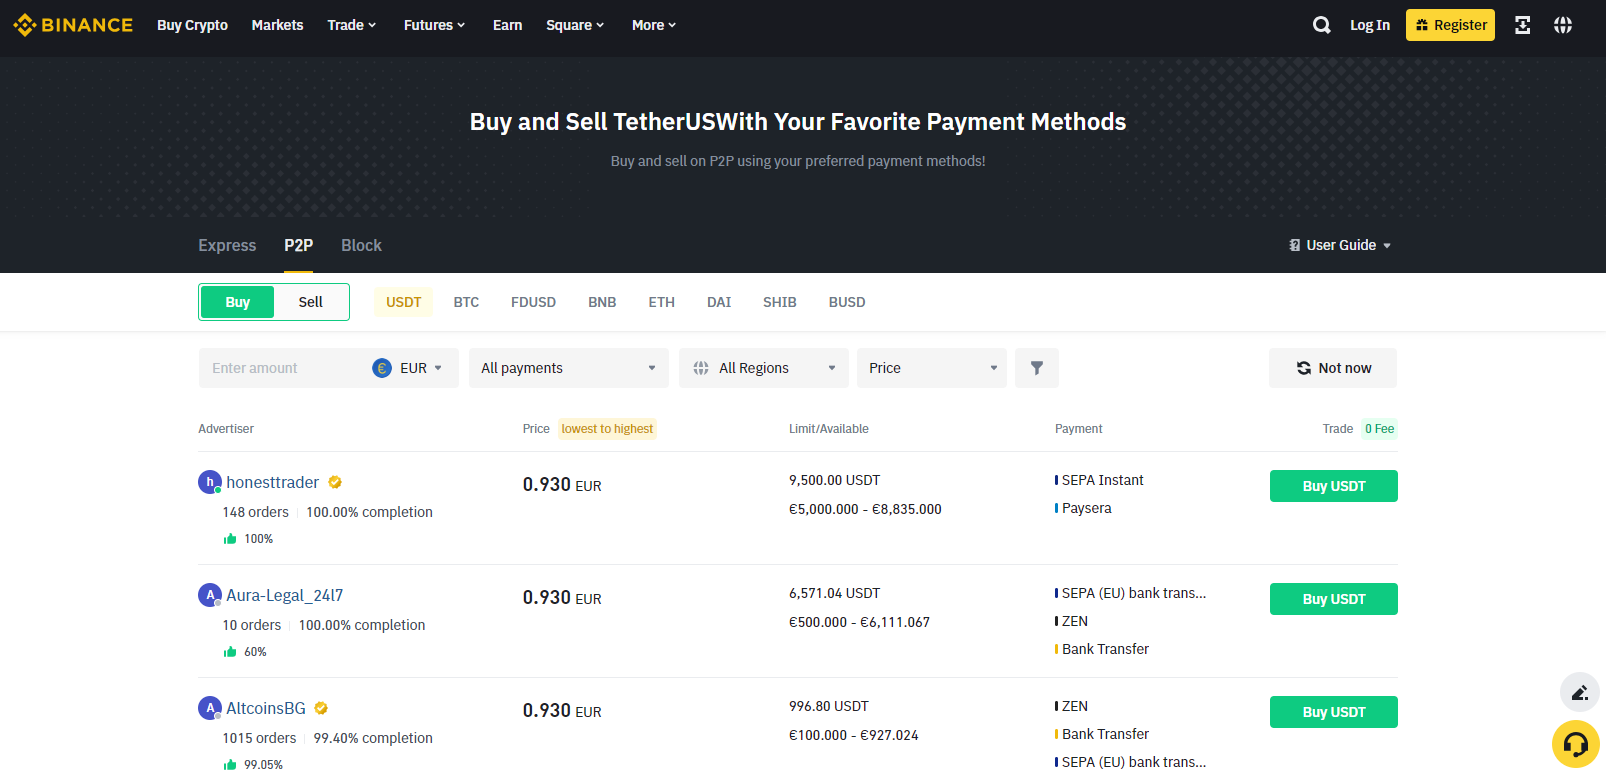
Task: Open the Price sort dropdown
Action: [x=932, y=368]
